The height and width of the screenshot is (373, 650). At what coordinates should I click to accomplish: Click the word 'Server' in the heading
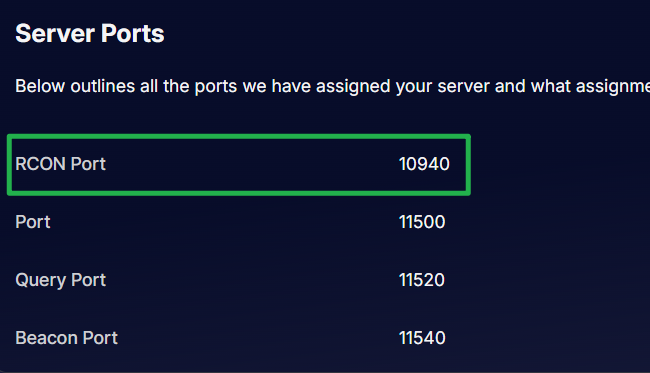[x=55, y=34]
